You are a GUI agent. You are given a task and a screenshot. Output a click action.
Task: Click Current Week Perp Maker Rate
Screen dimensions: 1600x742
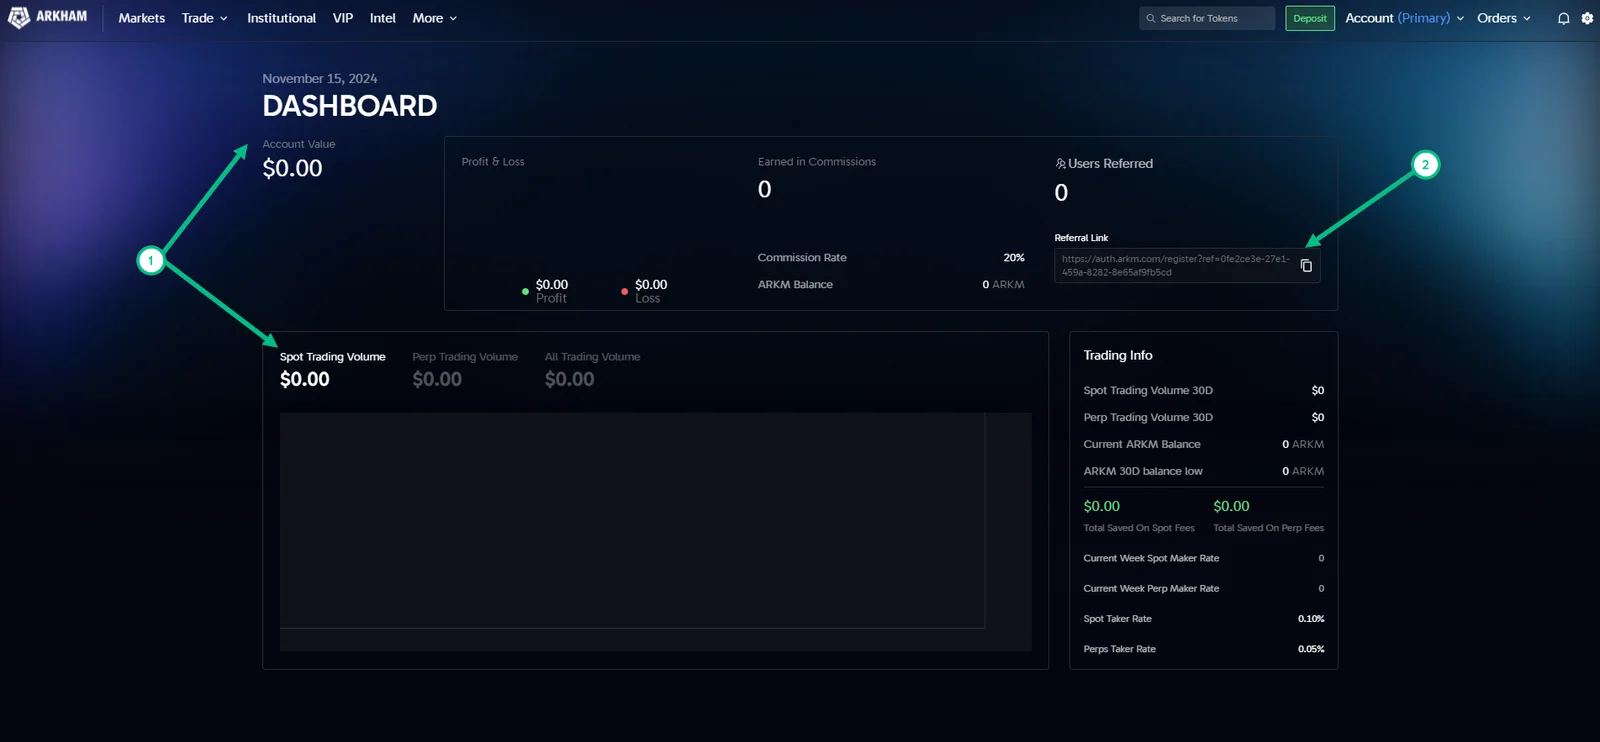pos(1204,588)
